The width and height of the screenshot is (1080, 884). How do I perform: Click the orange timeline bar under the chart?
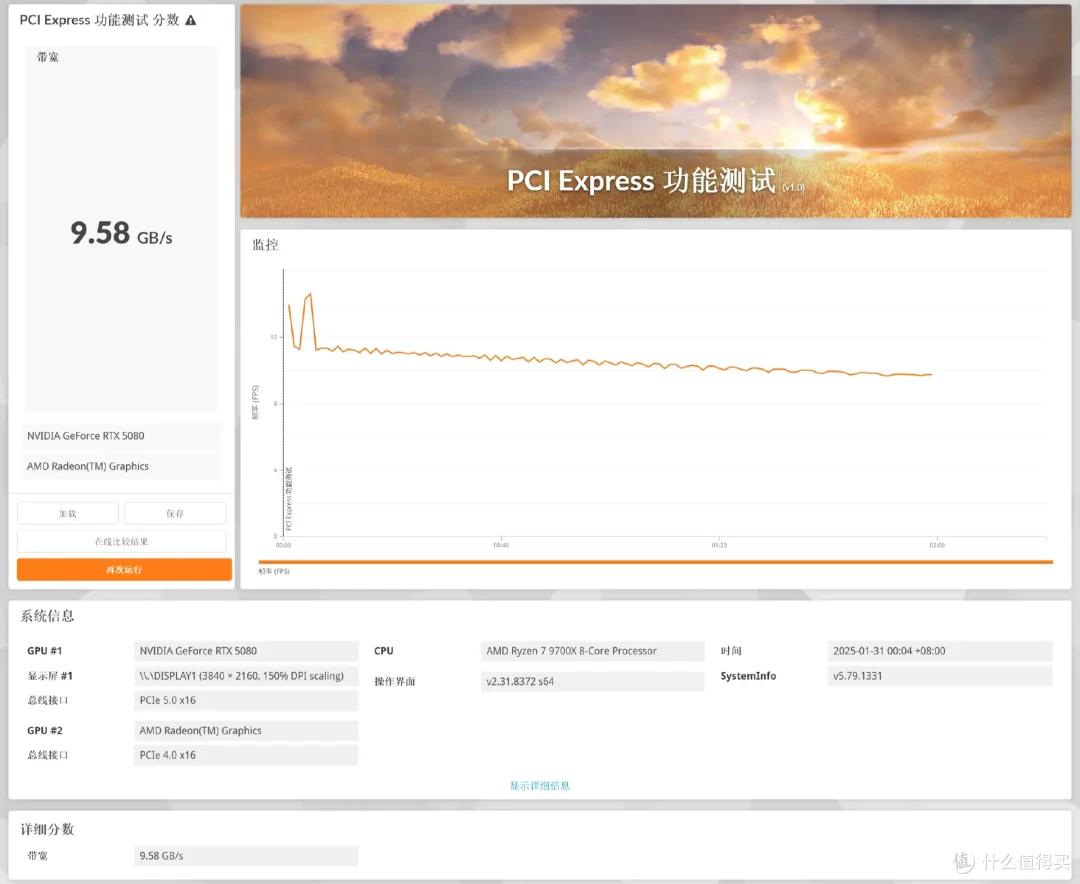pyautogui.click(x=655, y=562)
